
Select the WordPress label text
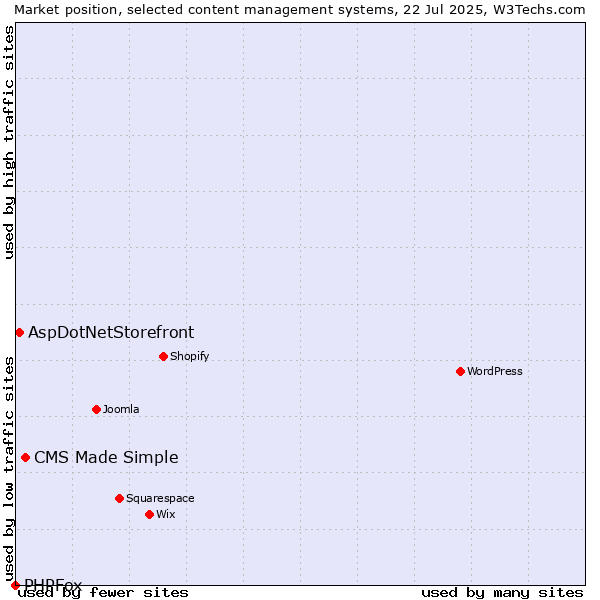[494, 371]
